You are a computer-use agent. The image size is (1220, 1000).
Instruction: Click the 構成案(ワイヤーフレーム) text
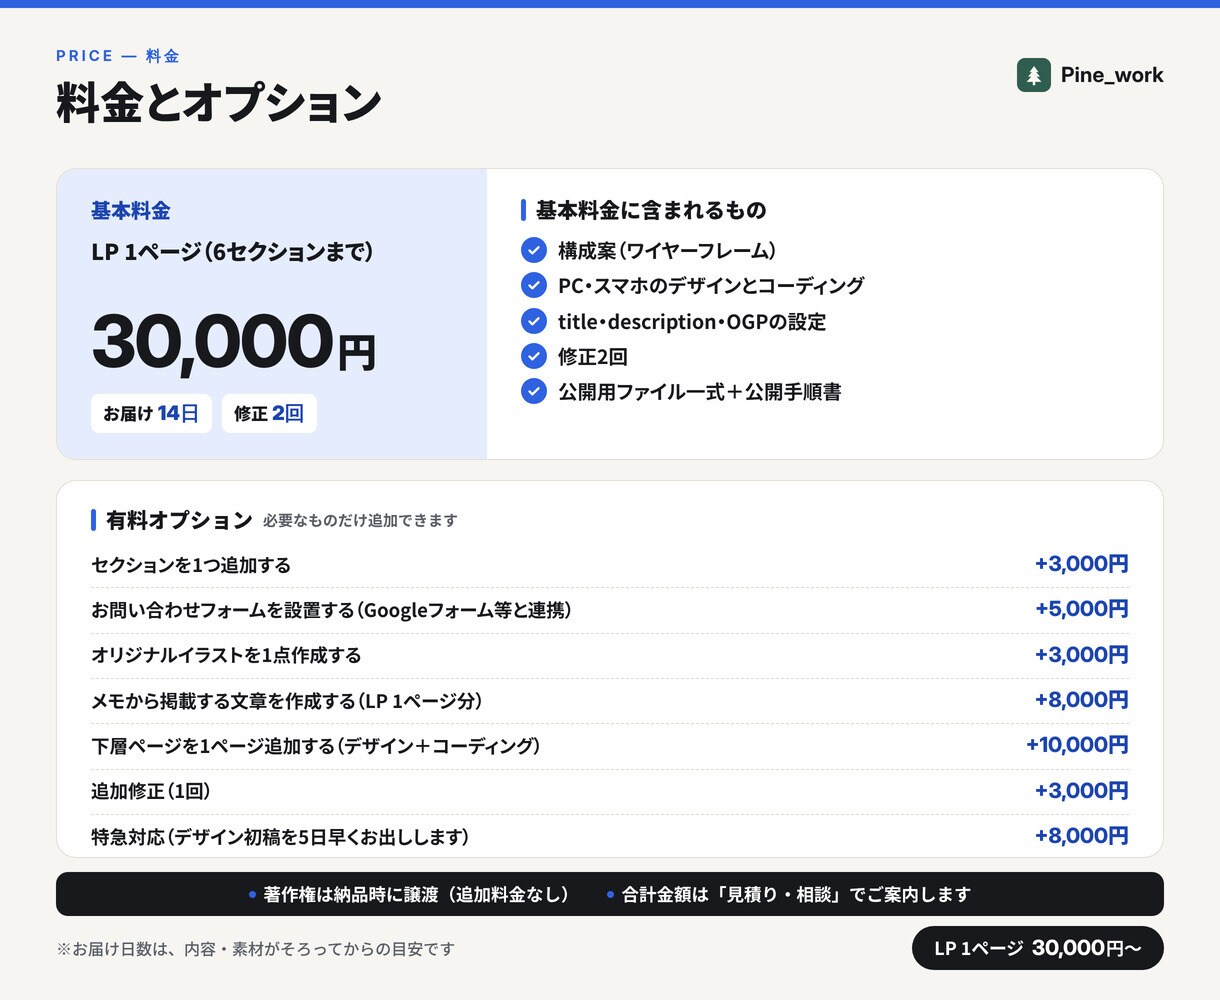click(x=667, y=250)
